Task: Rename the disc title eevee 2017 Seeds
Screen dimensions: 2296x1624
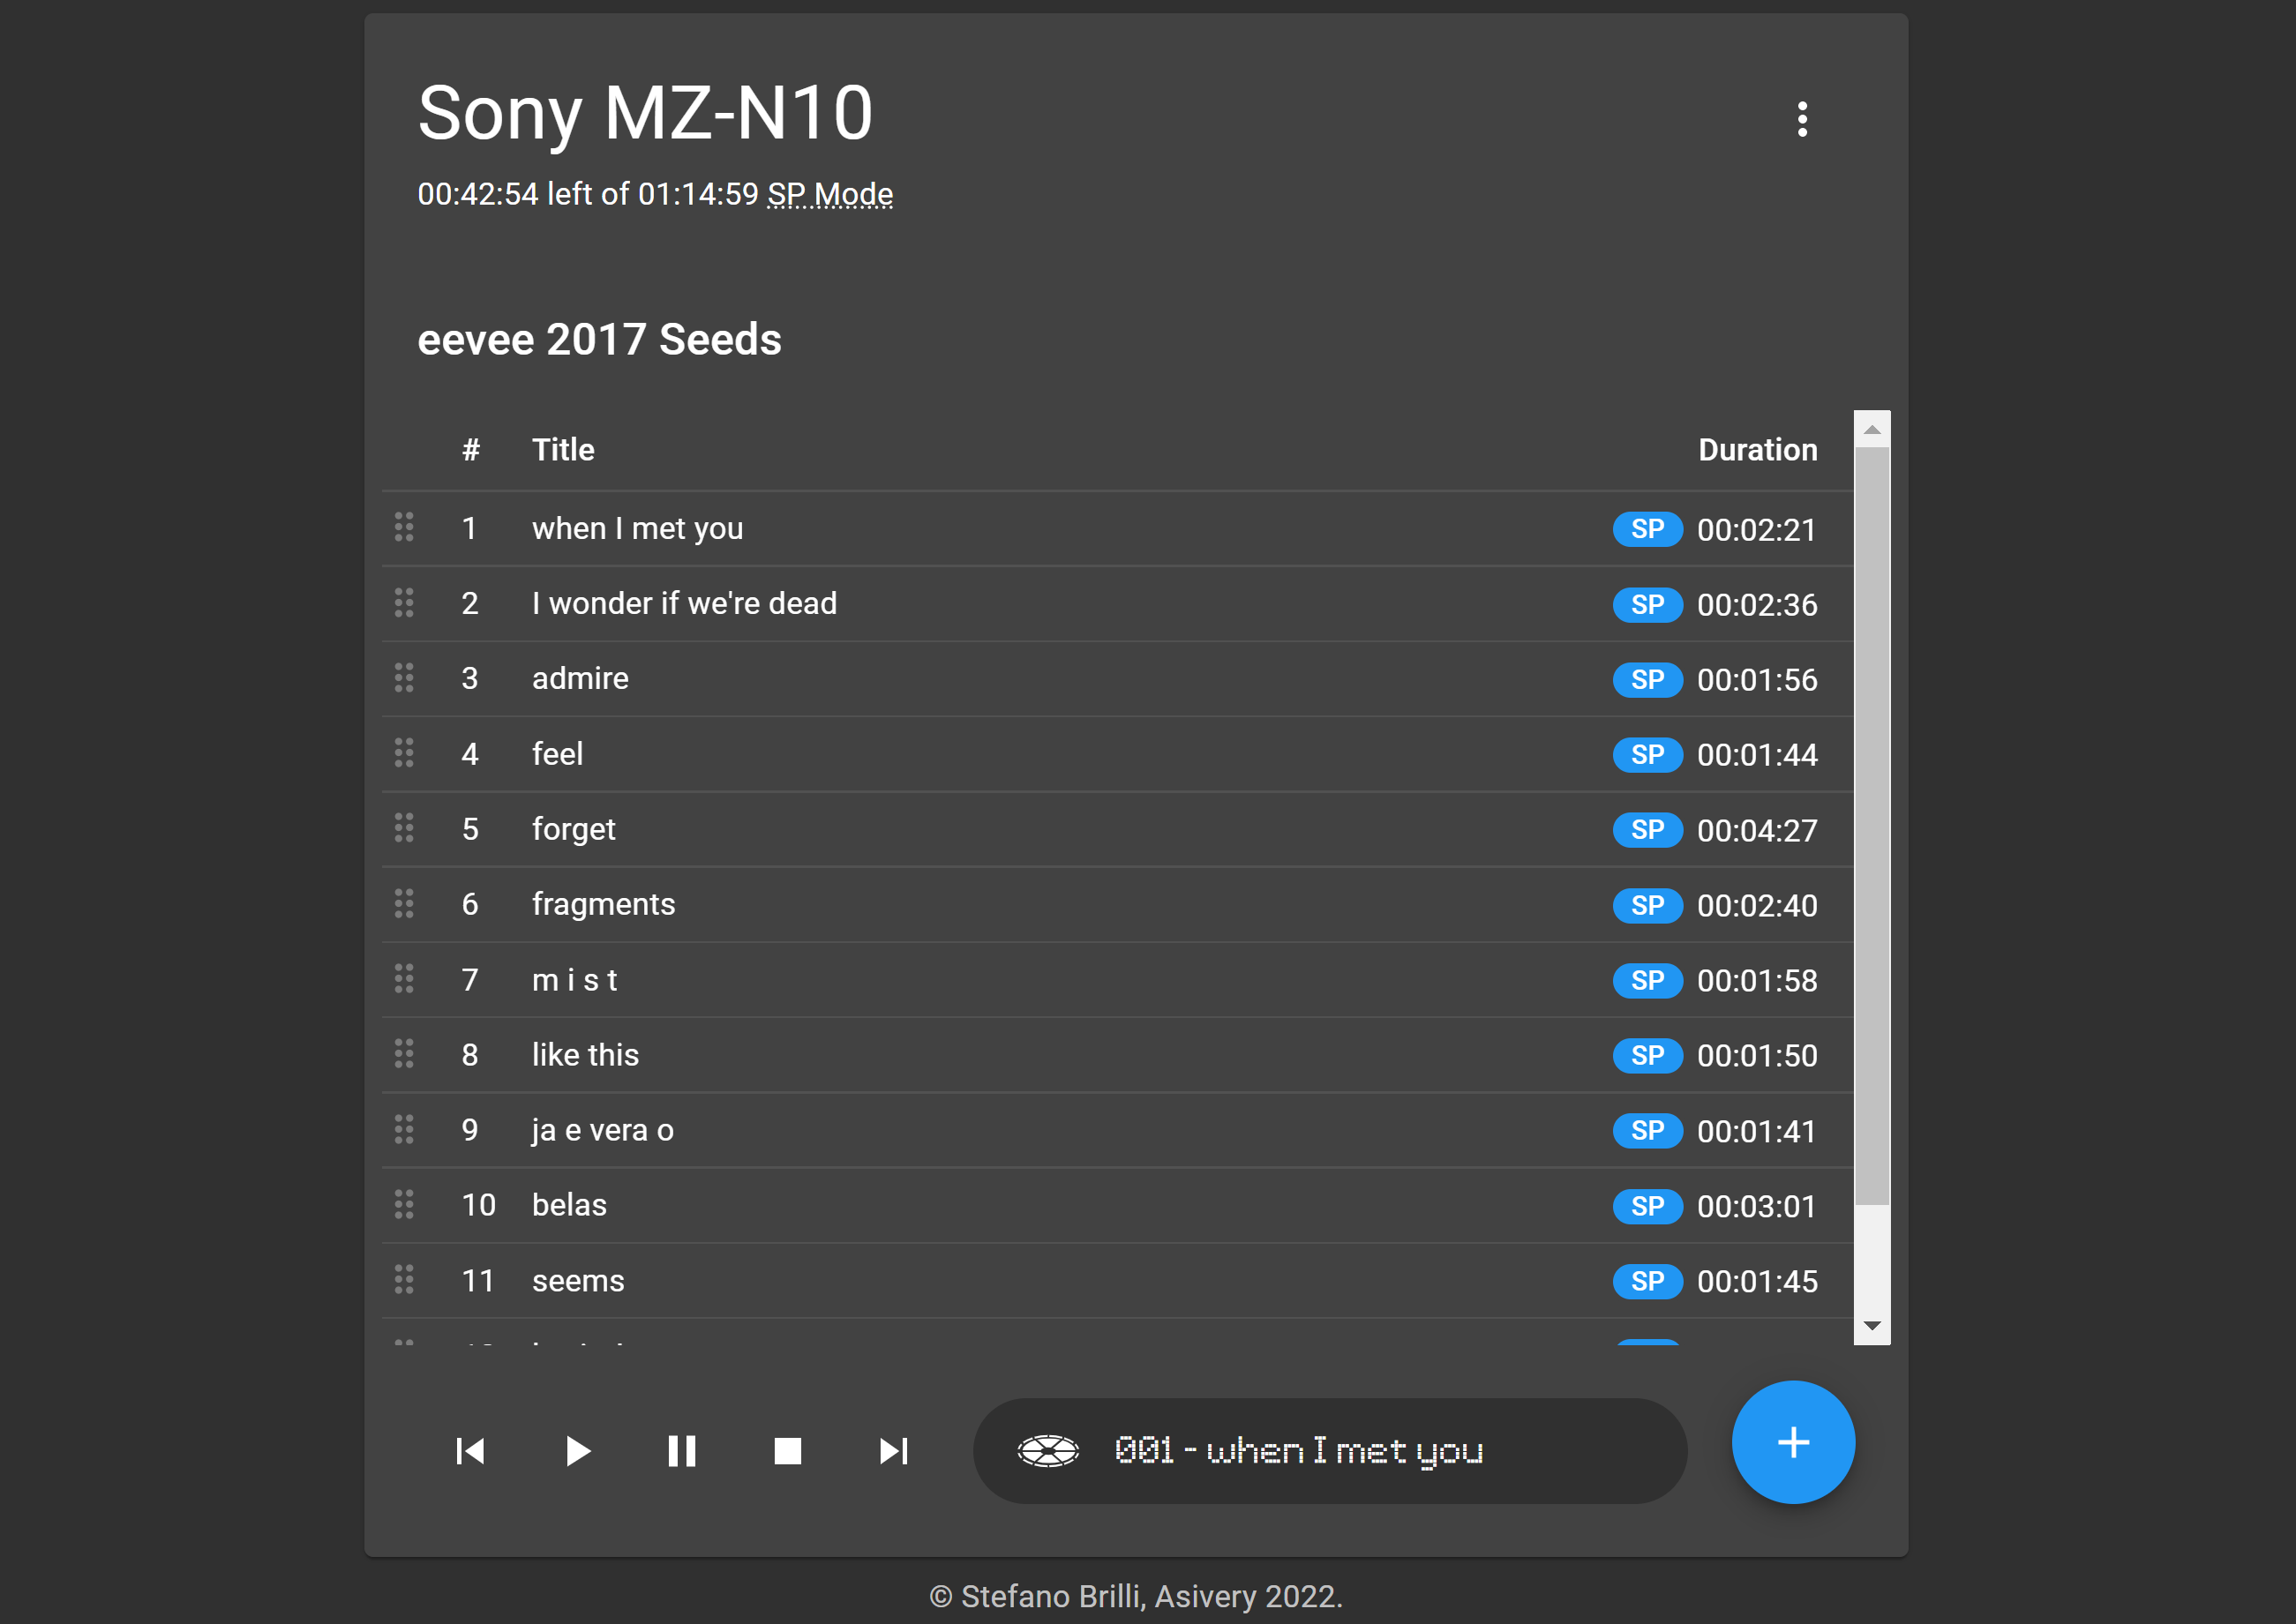Action: tap(600, 339)
